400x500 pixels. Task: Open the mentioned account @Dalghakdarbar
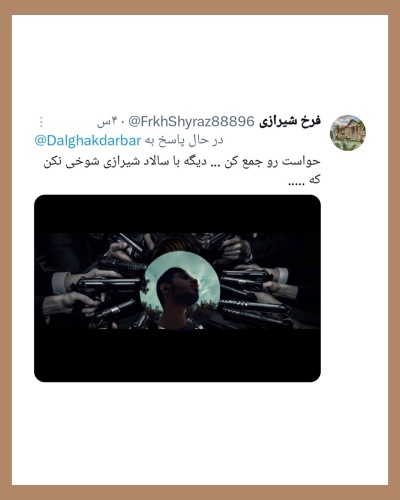click(x=88, y=141)
